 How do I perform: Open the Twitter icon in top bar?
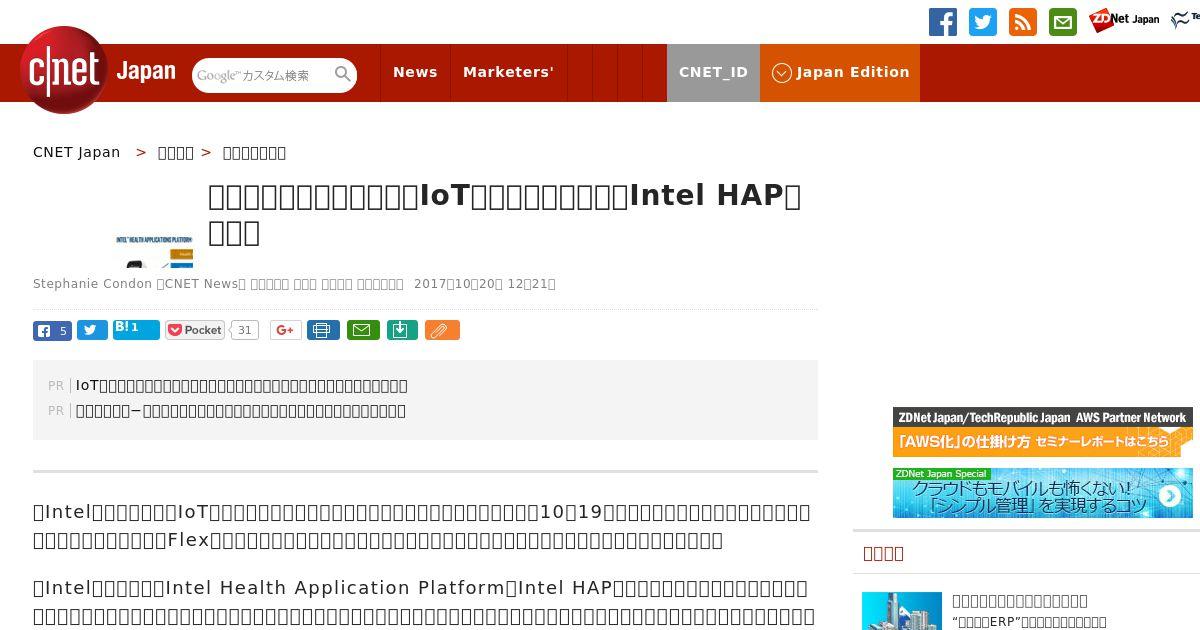[x=983, y=22]
